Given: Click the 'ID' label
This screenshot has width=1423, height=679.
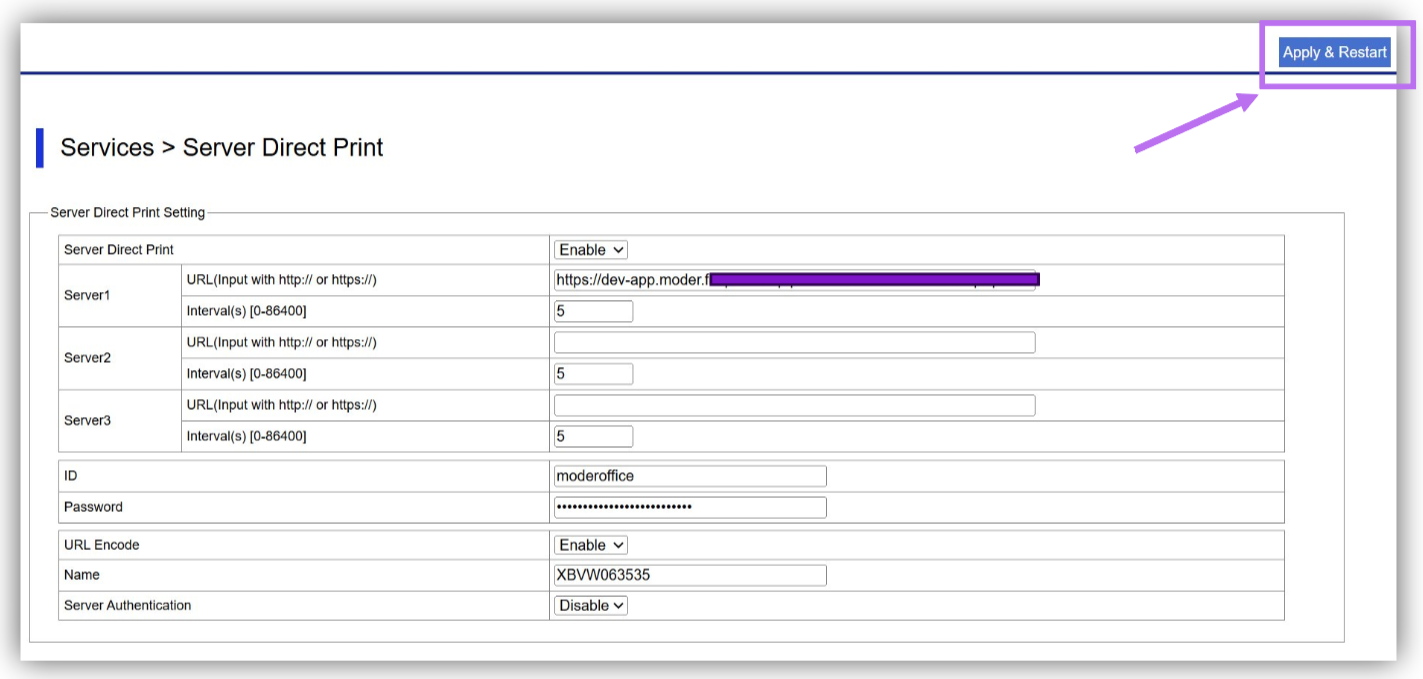Looking at the screenshot, I should click(x=71, y=476).
